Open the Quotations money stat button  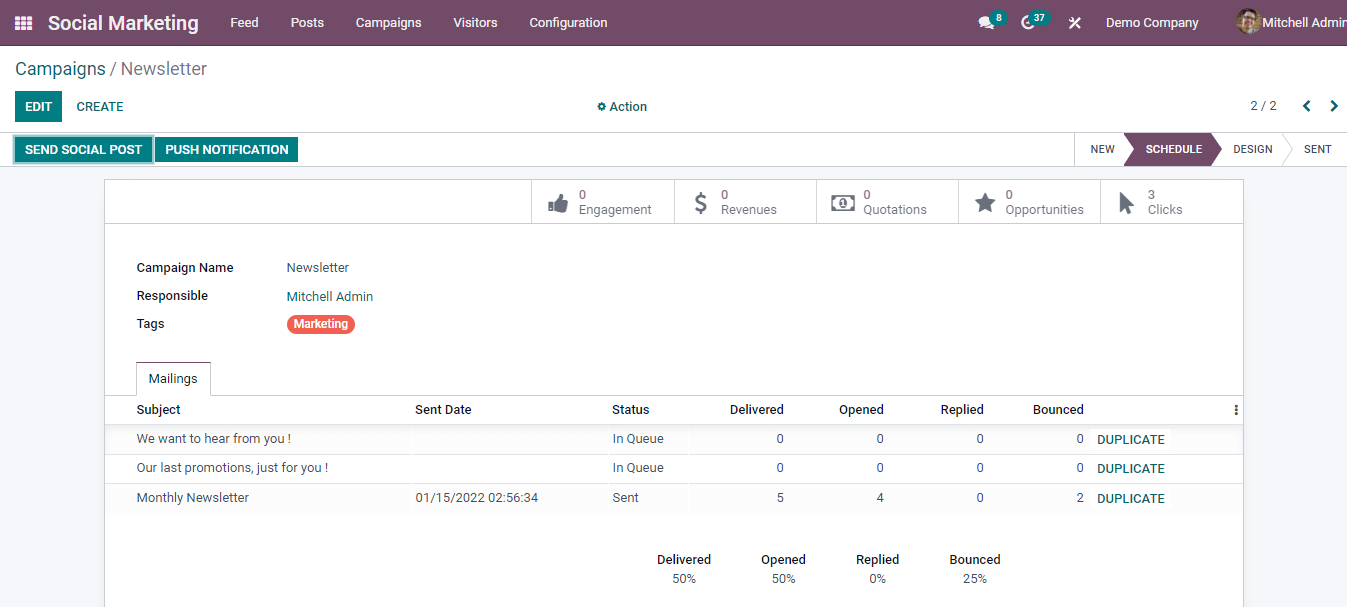point(887,202)
